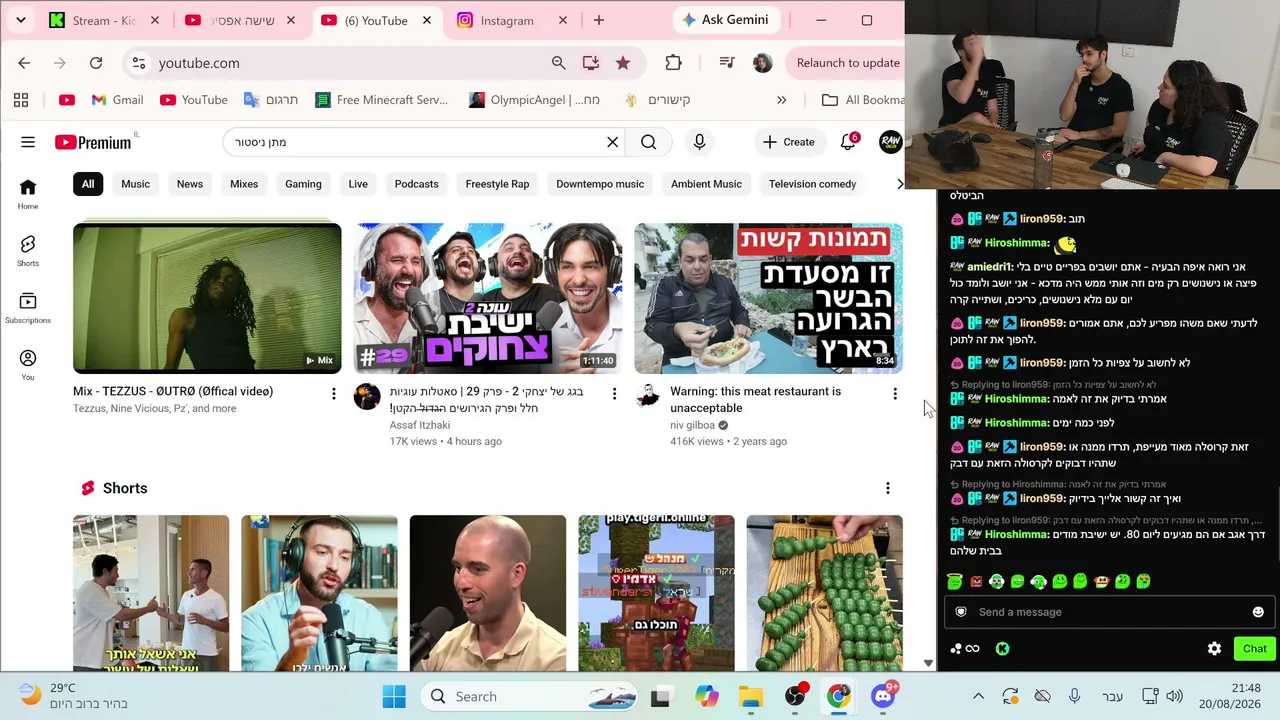
Task: Open chat settings gear icon
Action: tap(1214, 649)
